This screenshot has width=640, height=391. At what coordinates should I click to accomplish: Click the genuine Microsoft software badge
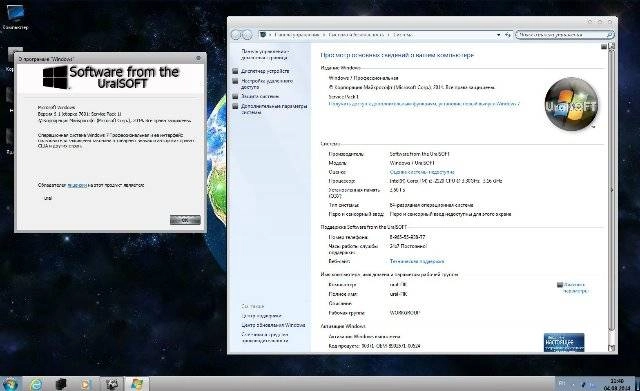pos(564,342)
